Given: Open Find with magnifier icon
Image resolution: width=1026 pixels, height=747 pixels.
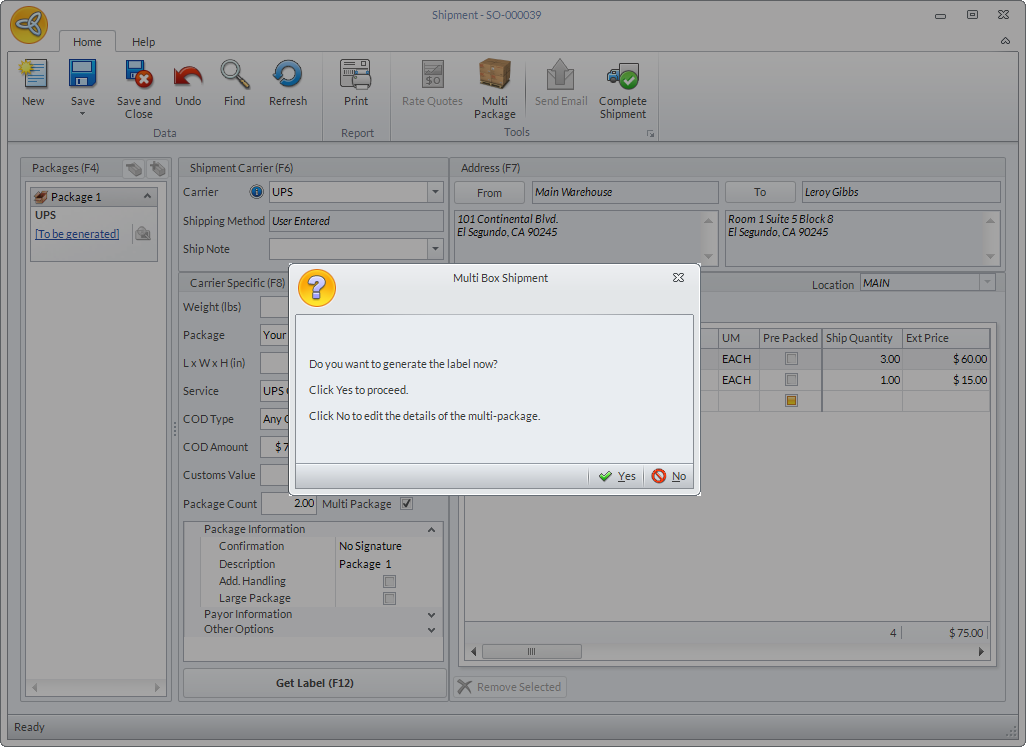Looking at the screenshot, I should click(235, 76).
